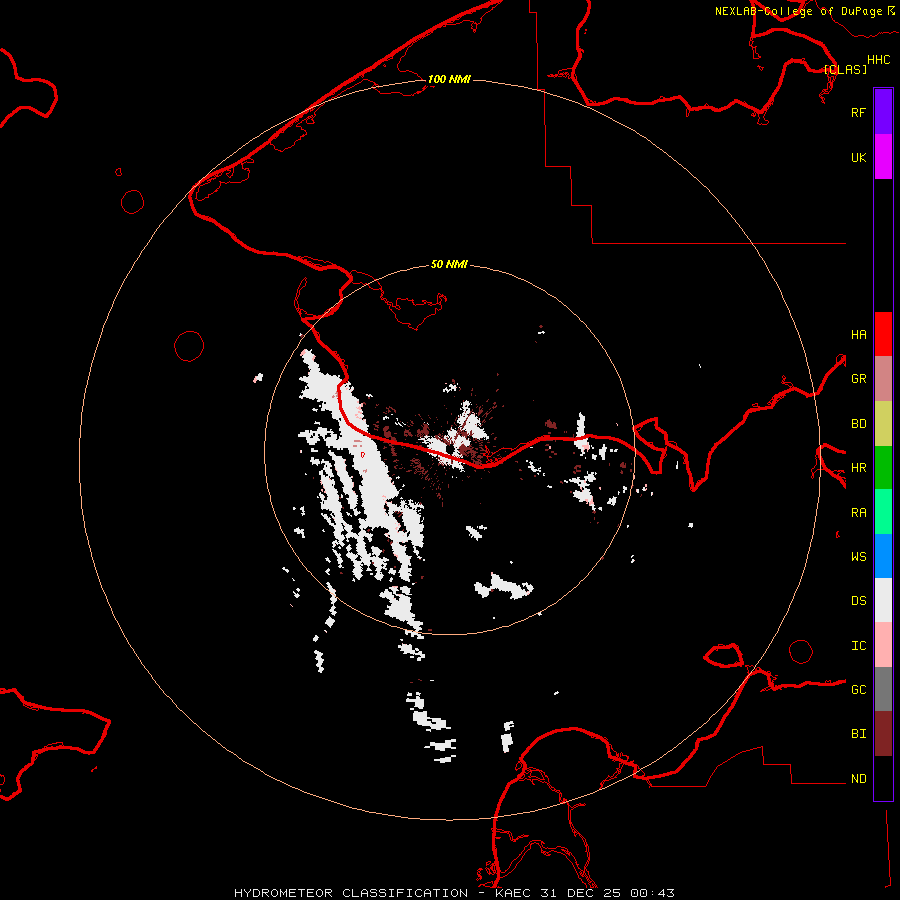900x900 pixels.
Task: Click the GC legend label
Action: pyautogui.click(x=858, y=689)
